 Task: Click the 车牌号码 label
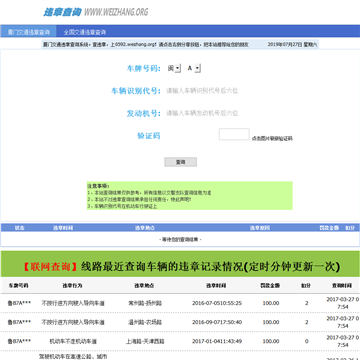click(x=144, y=68)
